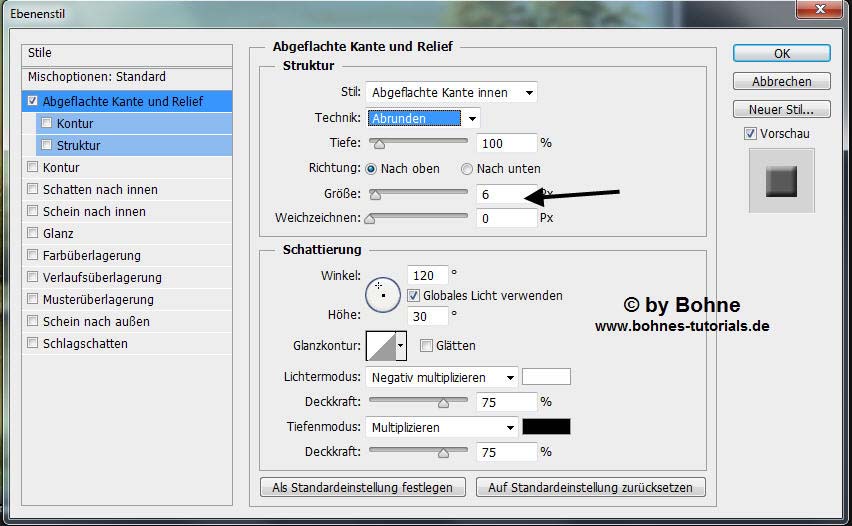Enable the Glätten checkbox
This screenshot has height=526, width=852.
tap(426, 346)
